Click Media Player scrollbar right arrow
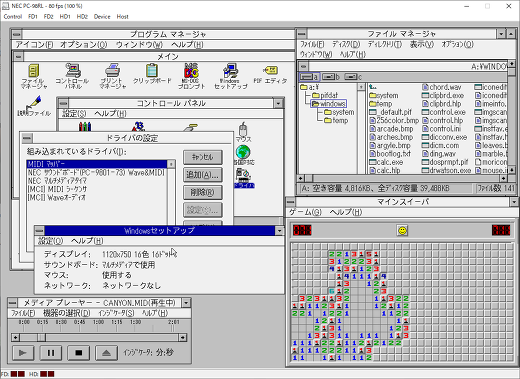This screenshot has width=520, height=379. (x=182, y=337)
